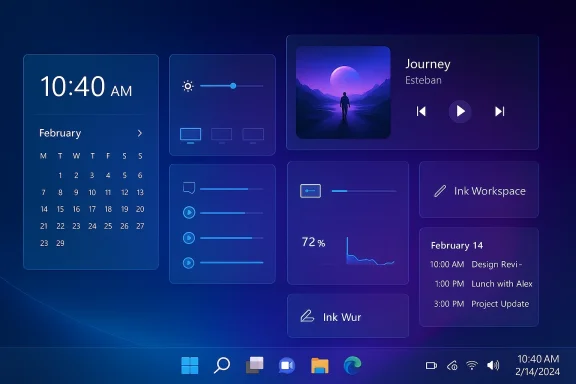The image size is (576, 384).
Task: Click the volume speaker tray icon
Action: (x=493, y=365)
